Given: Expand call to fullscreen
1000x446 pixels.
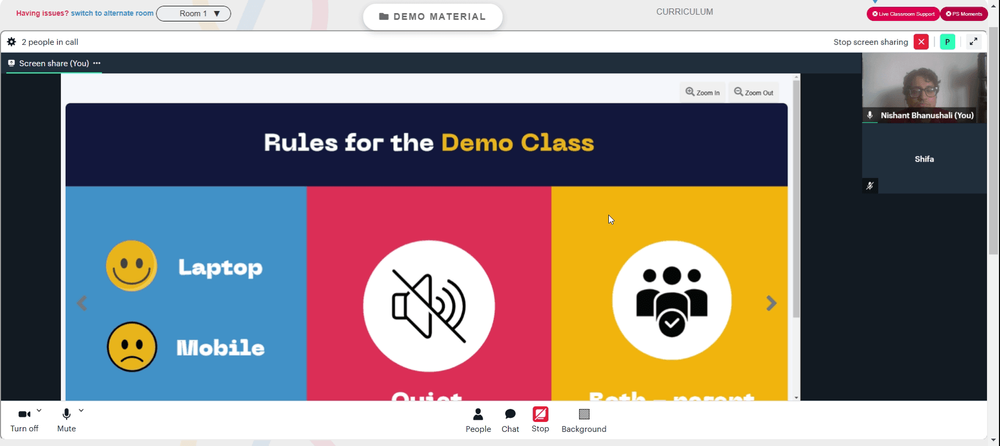Looking at the screenshot, I should point(973,42).
